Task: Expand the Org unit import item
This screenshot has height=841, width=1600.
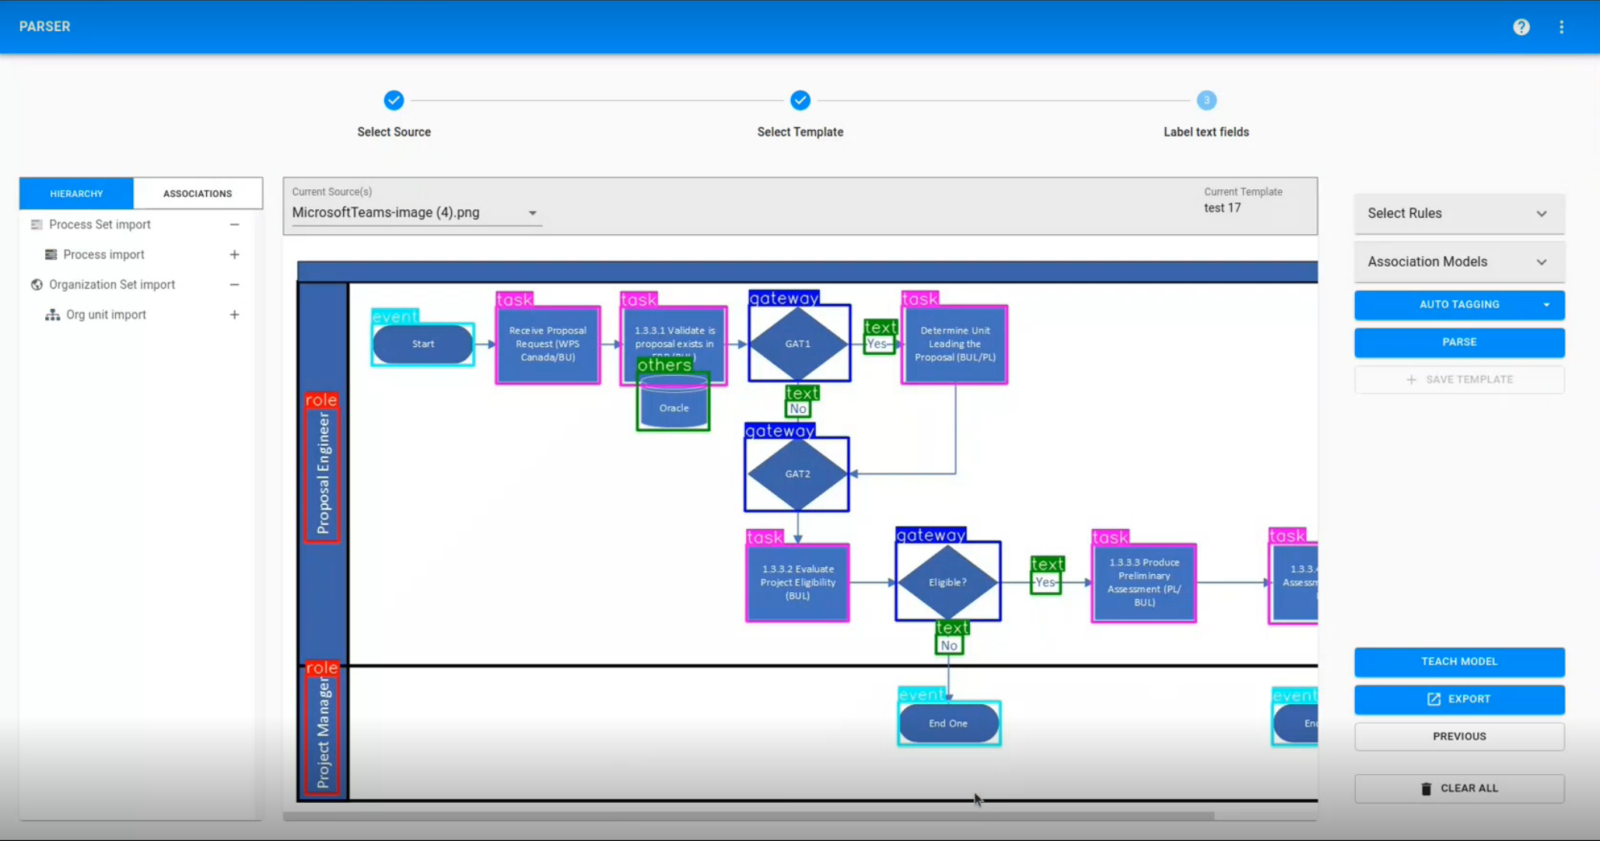Action: coord(234,315)
